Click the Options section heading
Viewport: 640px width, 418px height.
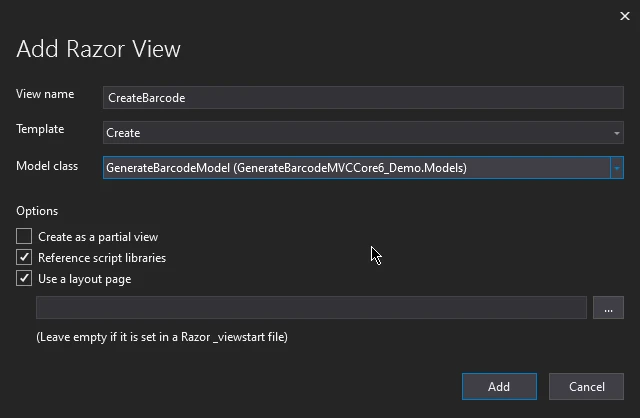click(37, 211)
